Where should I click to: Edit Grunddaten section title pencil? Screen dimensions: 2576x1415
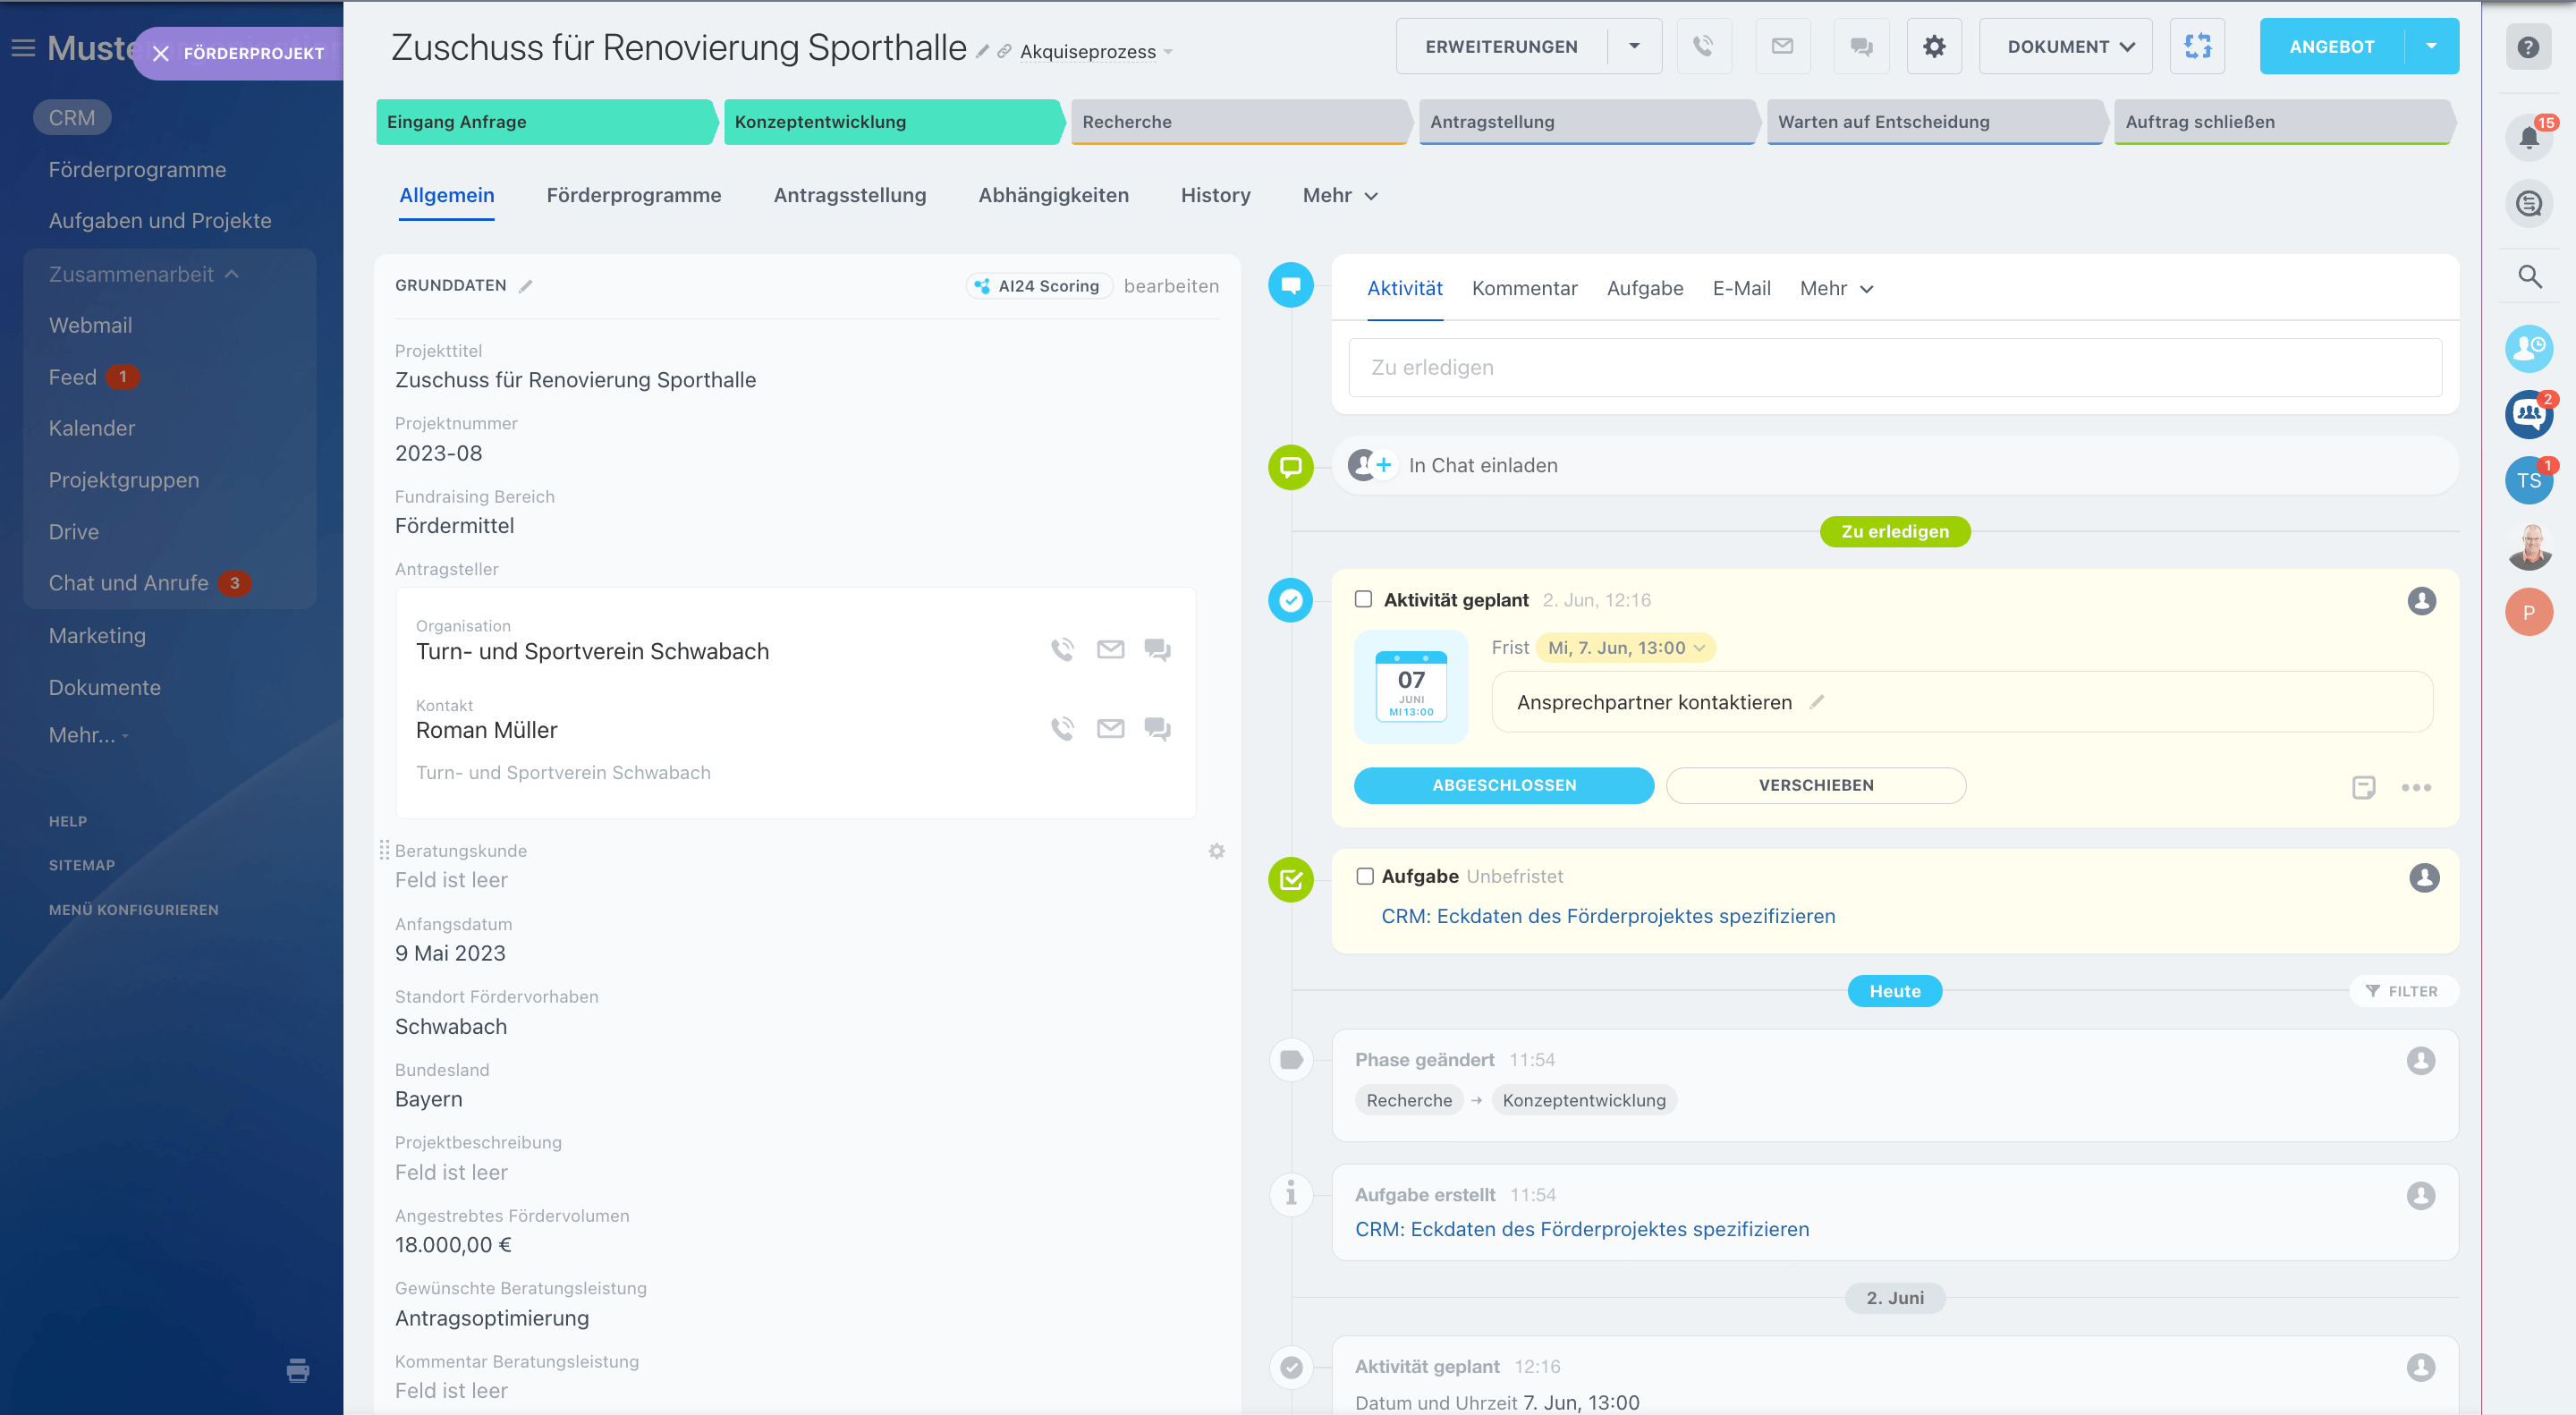[526, 286]
